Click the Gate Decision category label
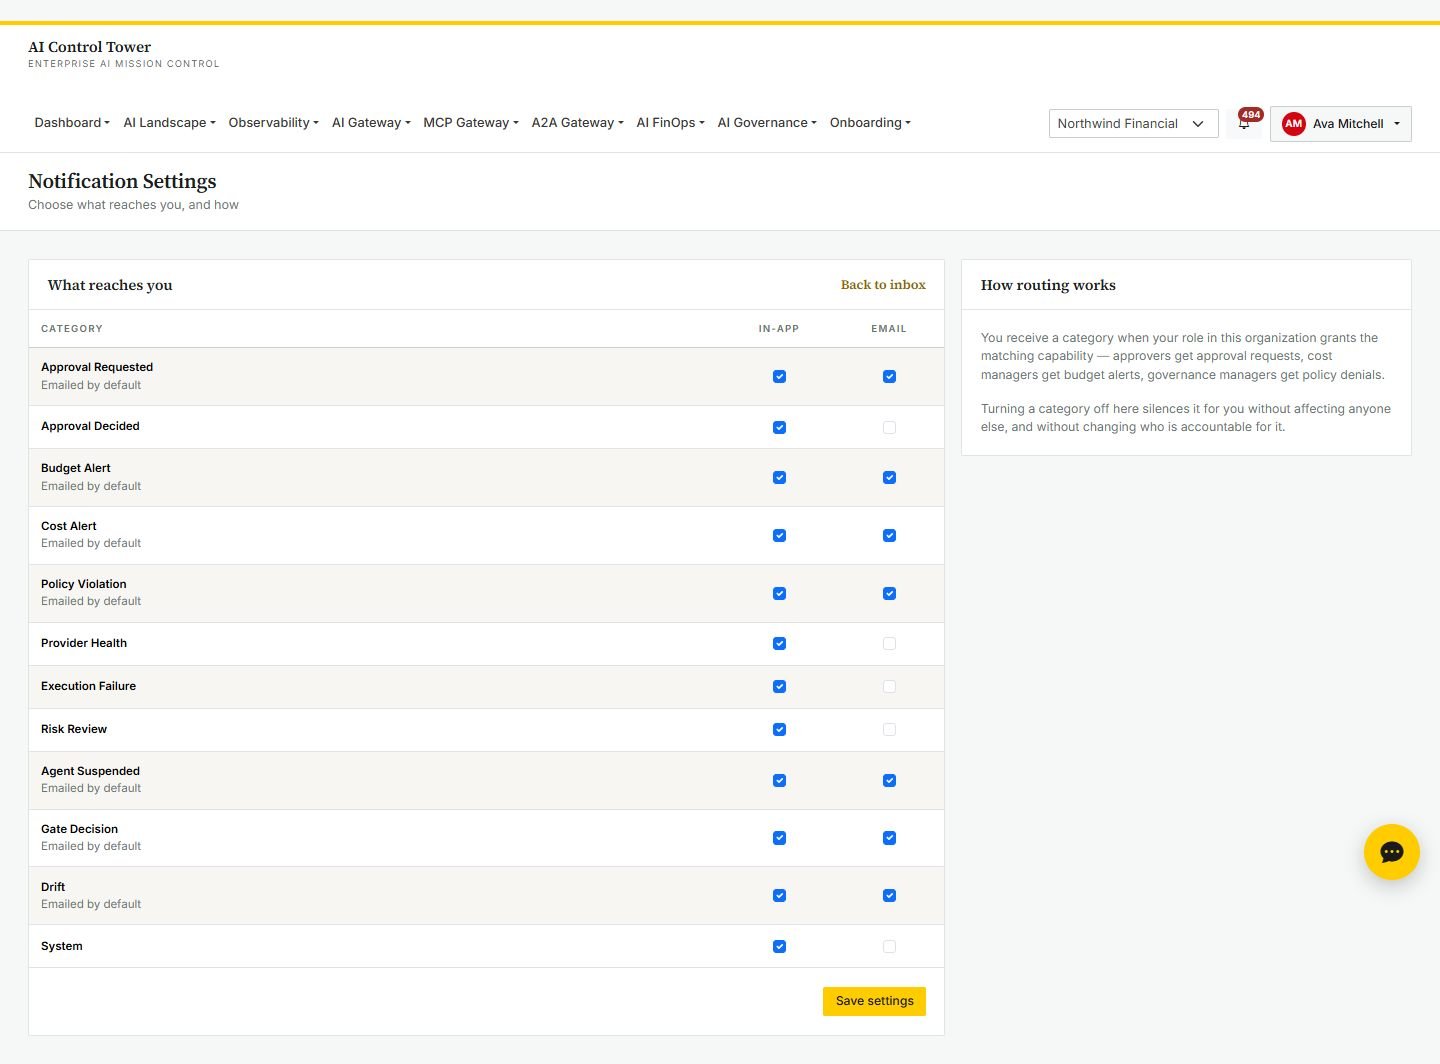The height and width of the screenshot is (1064, 1440). (79, 829)
